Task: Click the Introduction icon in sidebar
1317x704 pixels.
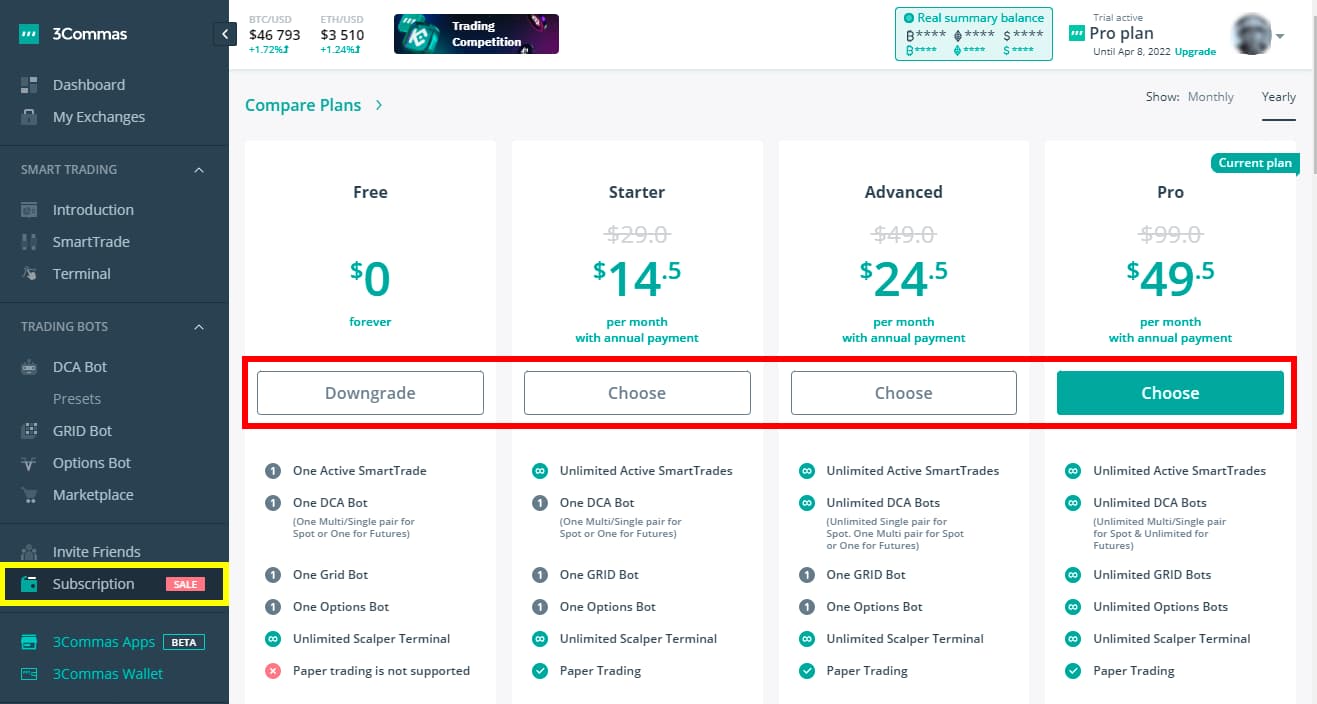Action: 29,210
